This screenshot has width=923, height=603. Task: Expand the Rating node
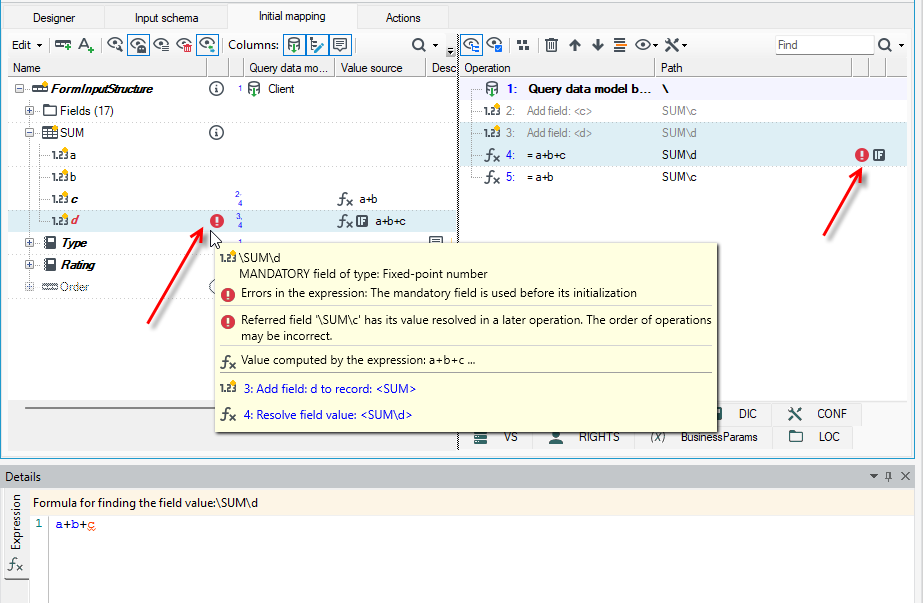tap(29, 264)
